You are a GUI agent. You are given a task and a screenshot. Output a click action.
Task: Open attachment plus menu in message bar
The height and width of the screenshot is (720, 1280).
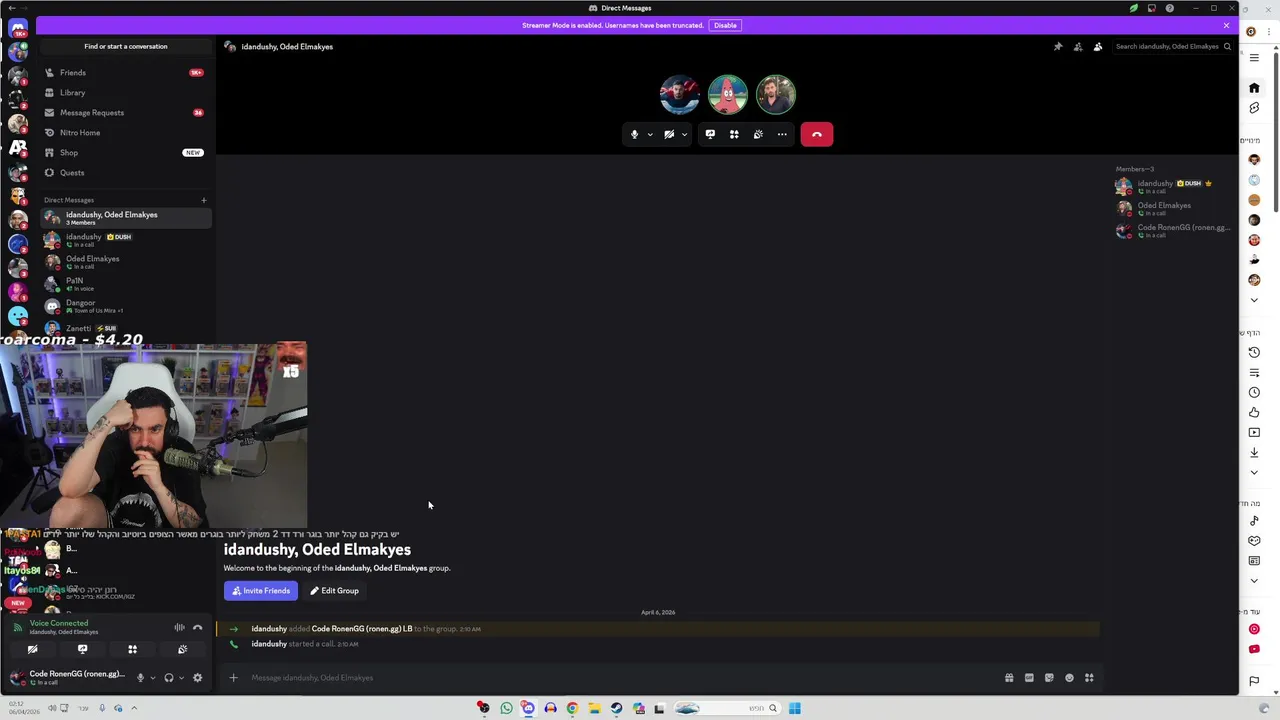coord(233,678)
